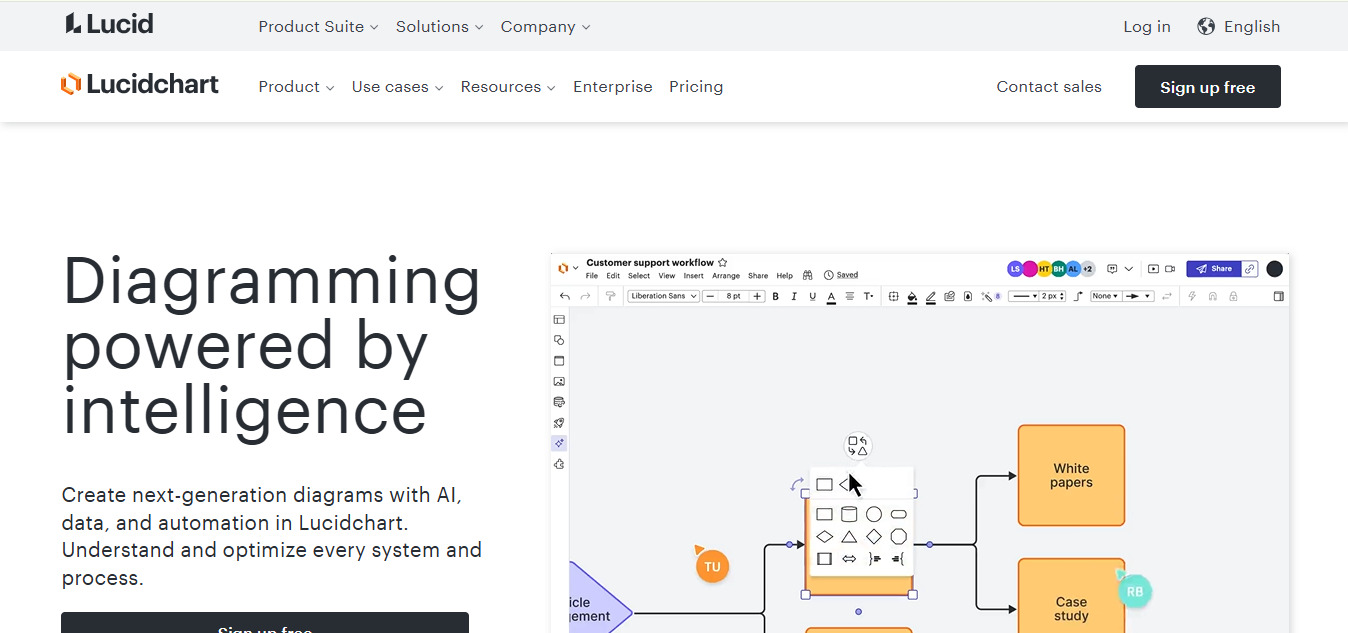Viewport: 1348px width, 633px height.
Task: Click the line path elbow icon
Action: pyautogui.click(x=1078, y=296)
